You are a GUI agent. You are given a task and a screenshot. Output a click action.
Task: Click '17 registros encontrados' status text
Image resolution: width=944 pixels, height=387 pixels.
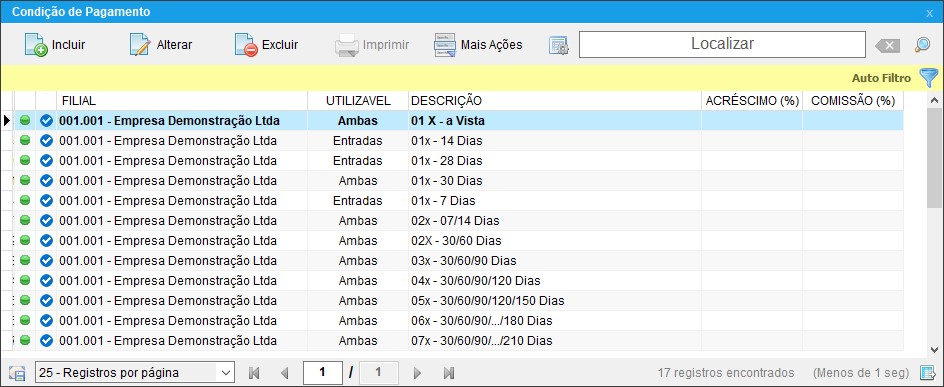[x=725, y=373]
